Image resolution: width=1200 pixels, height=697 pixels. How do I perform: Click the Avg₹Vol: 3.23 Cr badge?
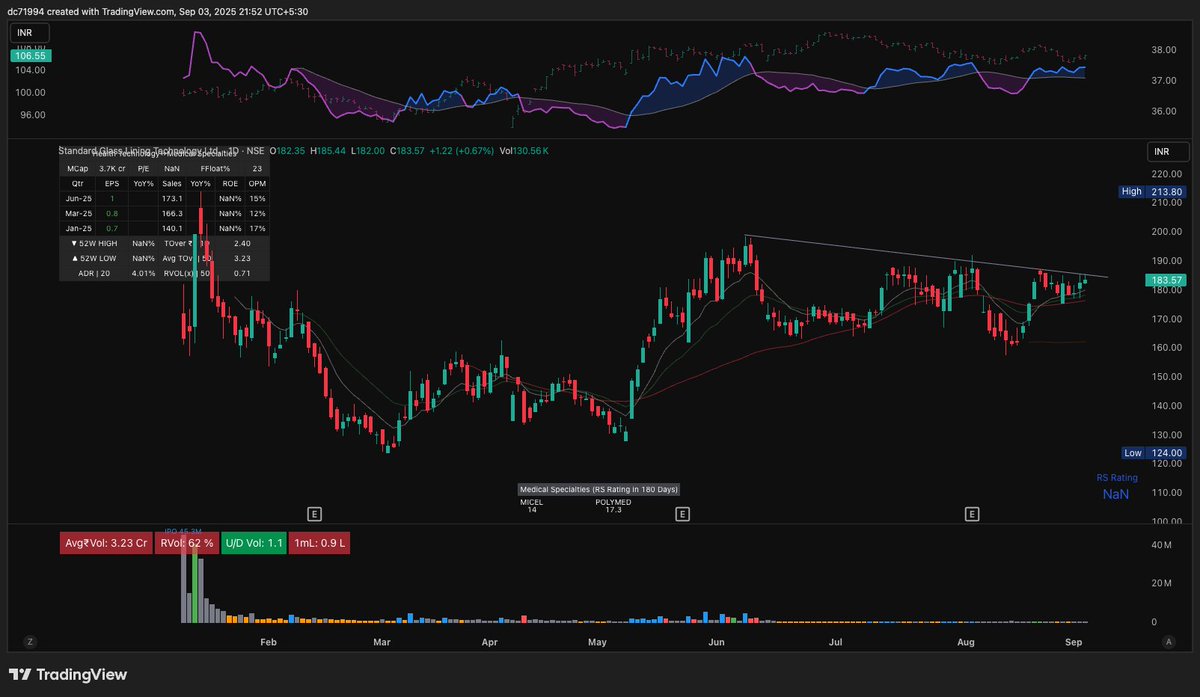point(105,542)
